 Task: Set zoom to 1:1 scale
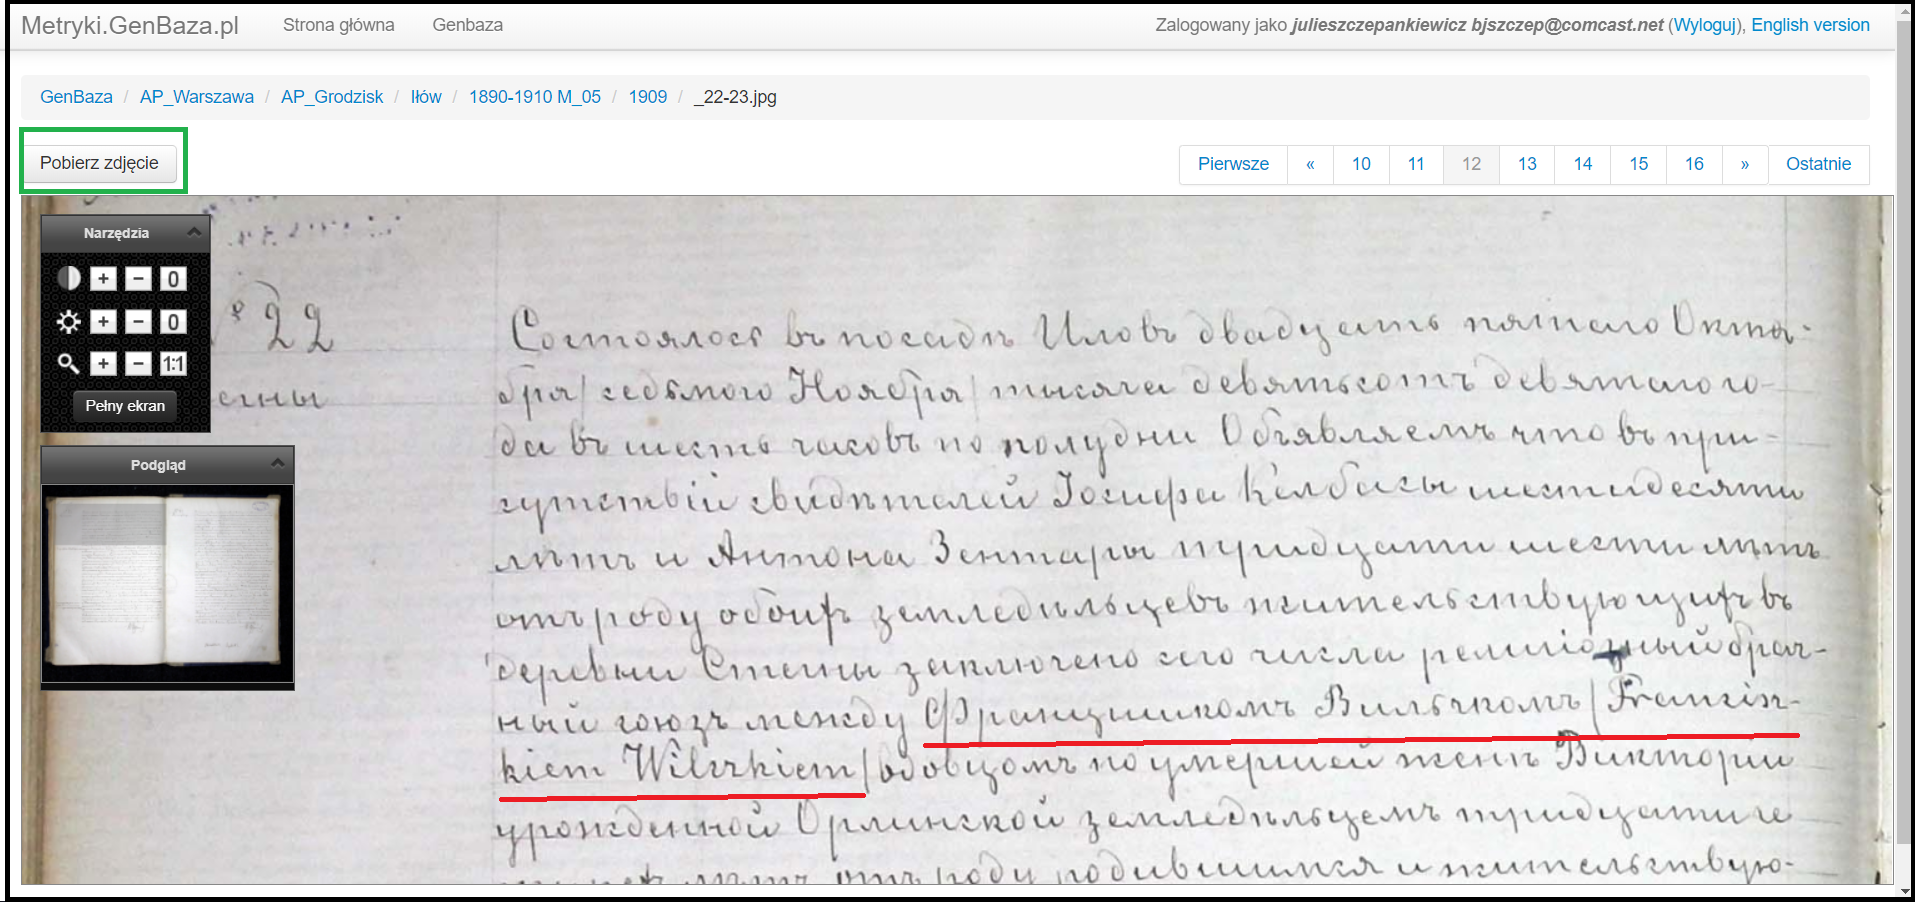[x=173, y=364]
